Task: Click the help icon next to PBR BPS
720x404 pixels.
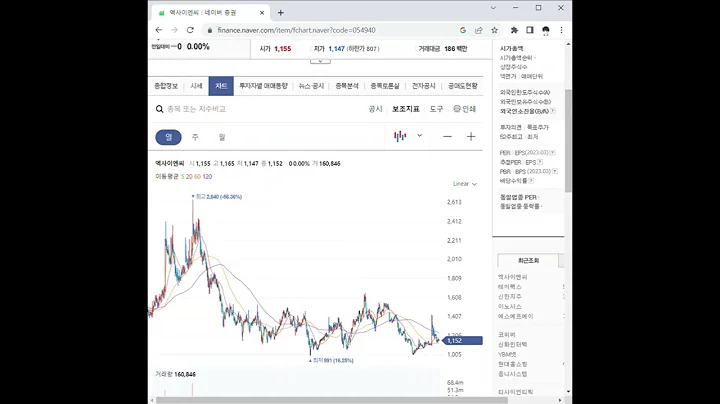Action: click(x=555, y=171)
